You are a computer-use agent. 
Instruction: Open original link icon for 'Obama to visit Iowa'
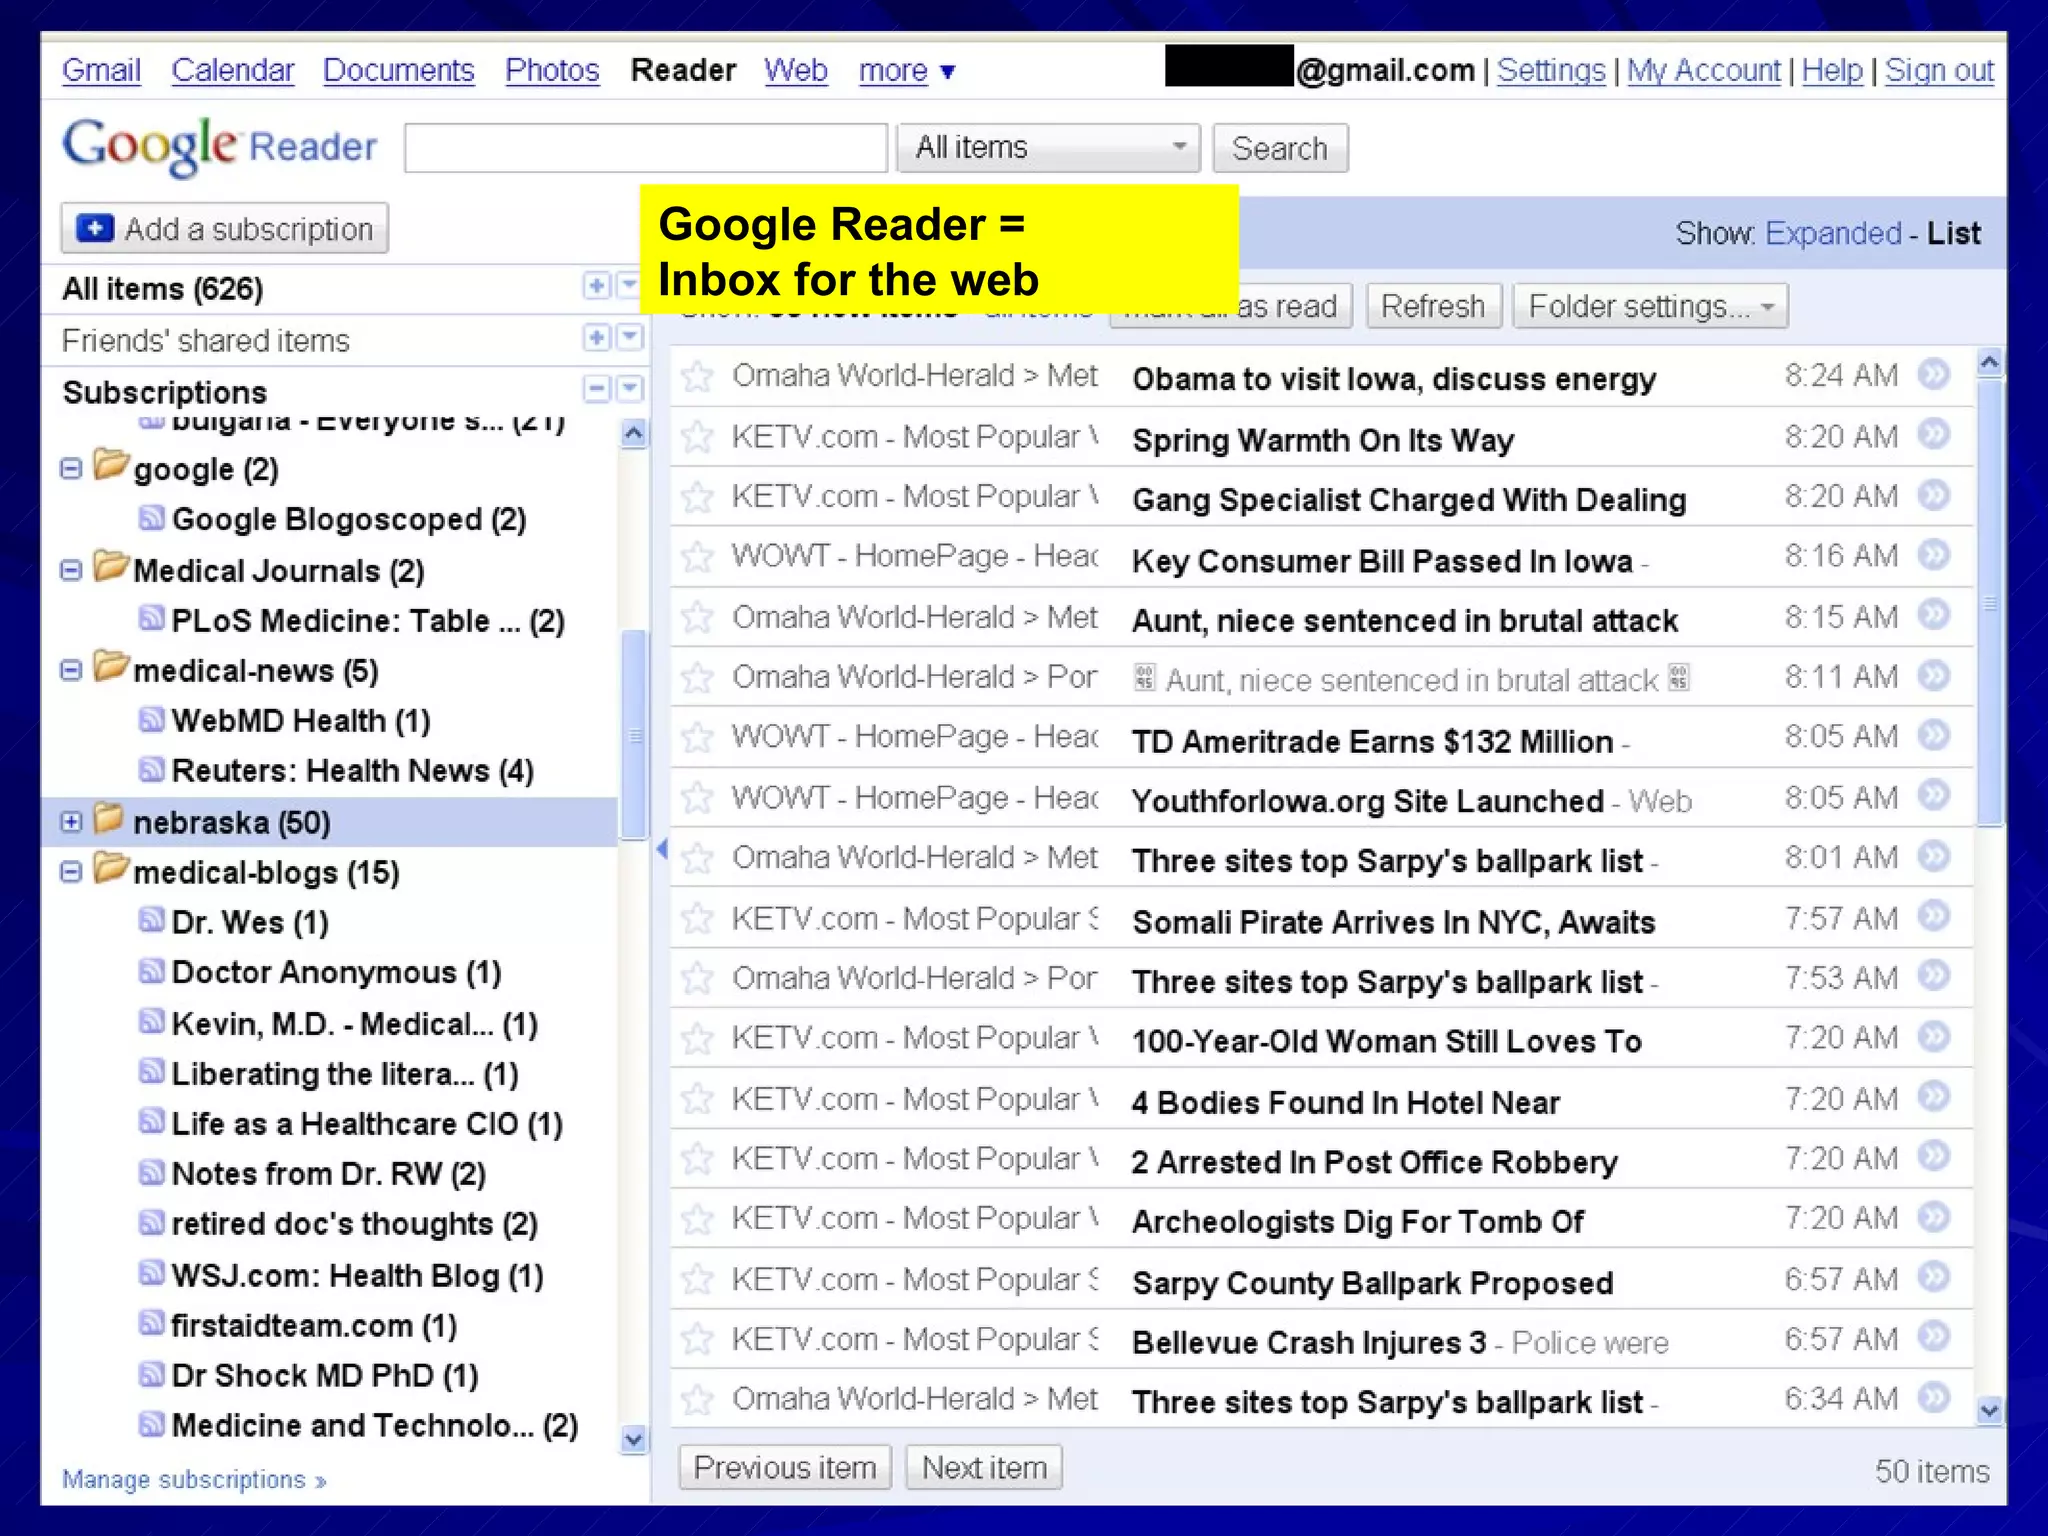pos(1934,375)
